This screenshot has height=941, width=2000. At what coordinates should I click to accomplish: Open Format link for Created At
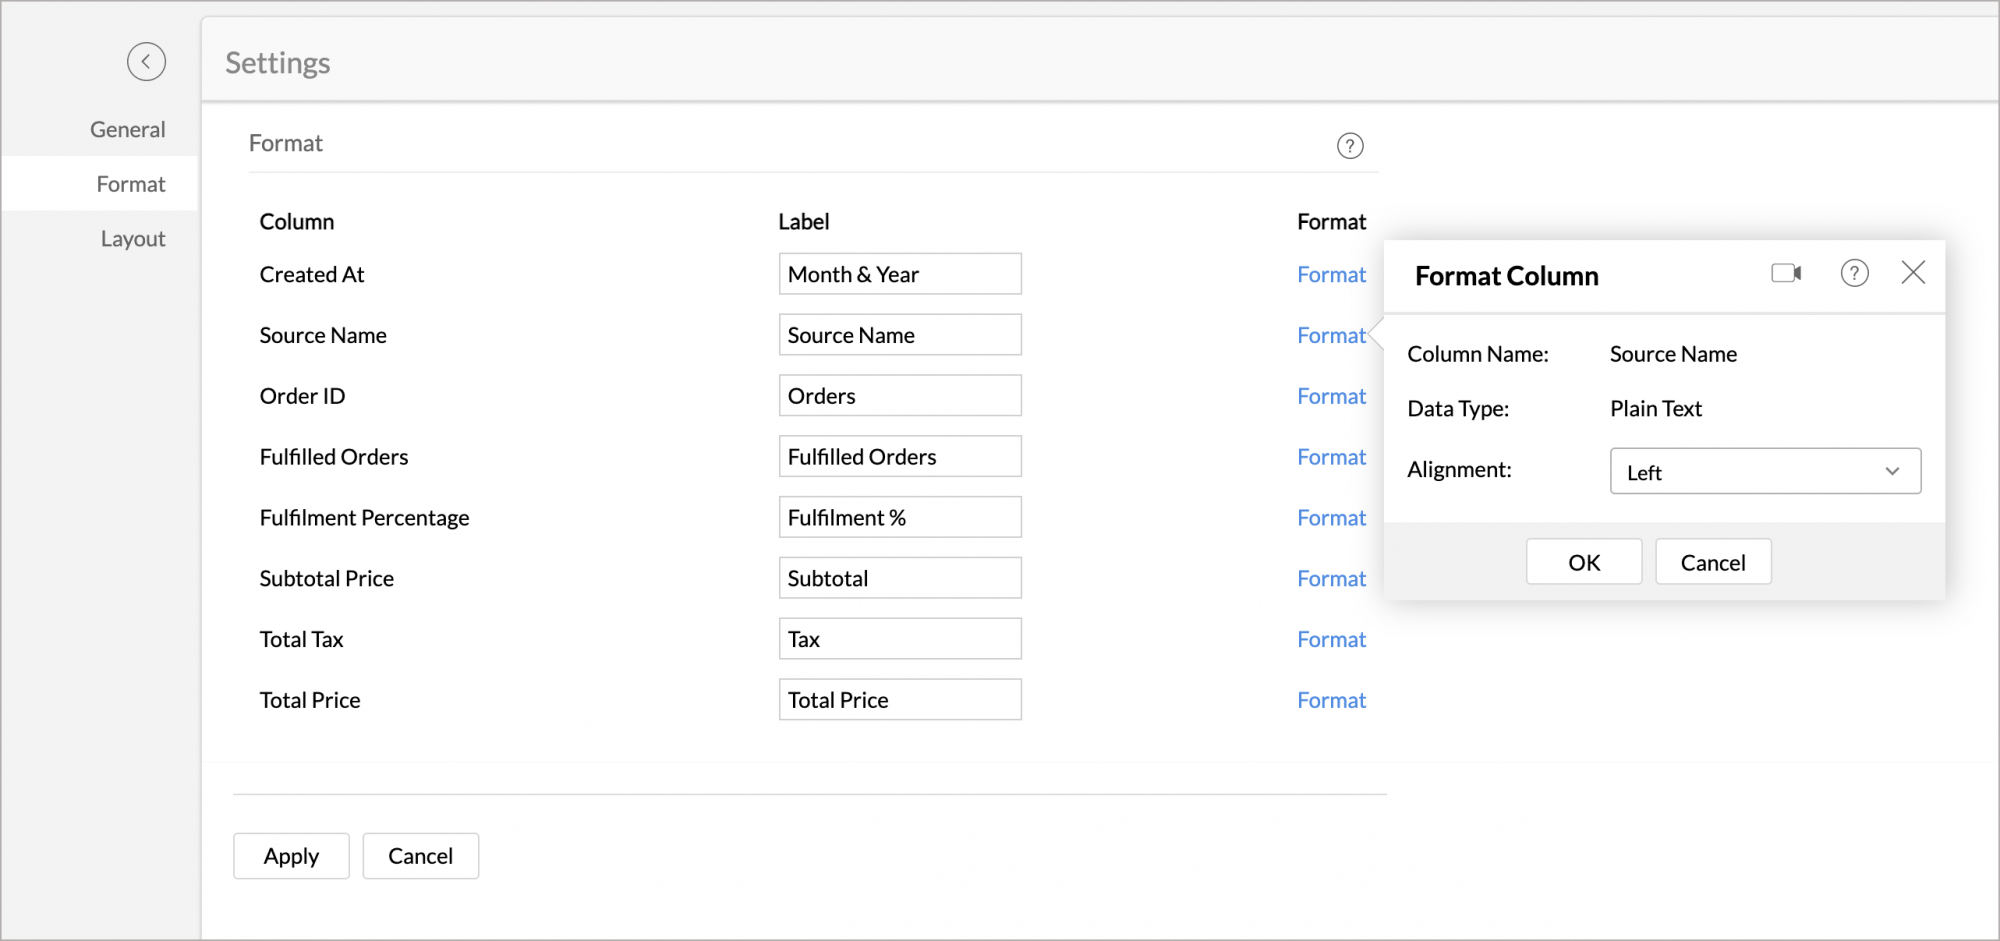pyautogui.click(x=1331, y=275)
